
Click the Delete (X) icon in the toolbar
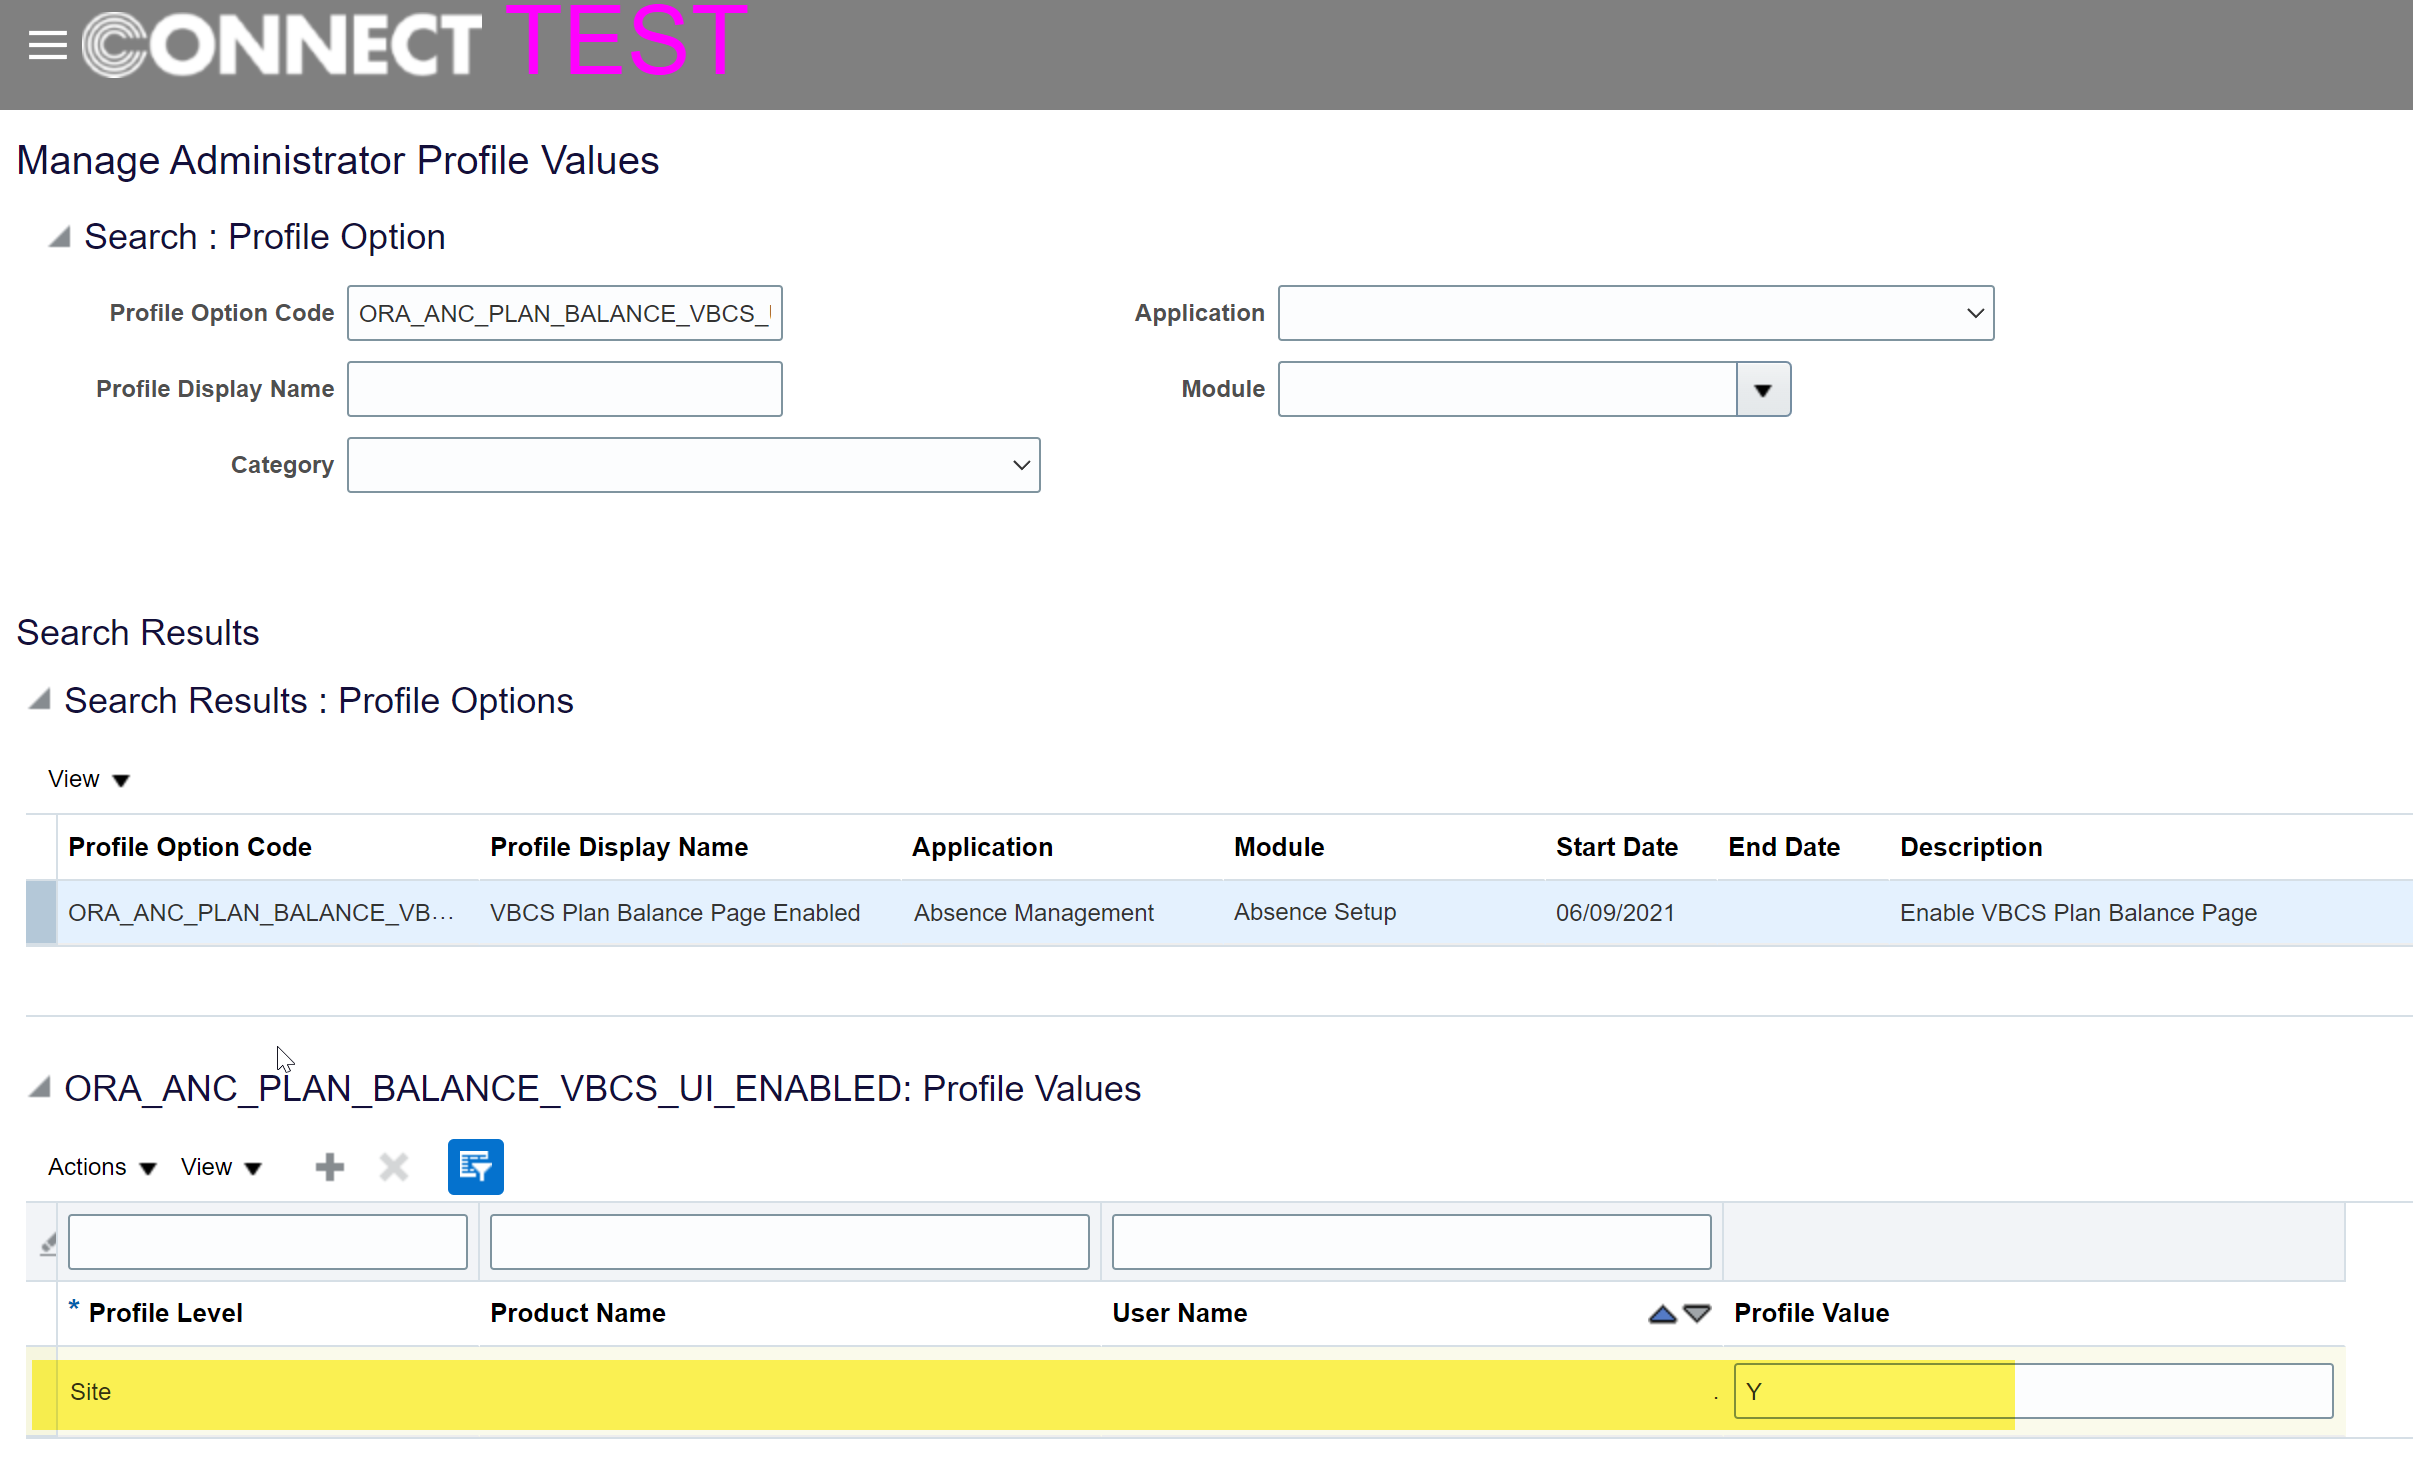pos(394,1166)
